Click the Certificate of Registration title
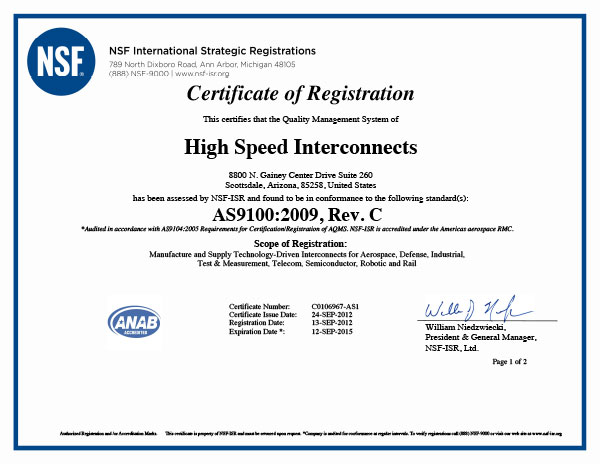 pyautogui.click(x=300, y=94)
